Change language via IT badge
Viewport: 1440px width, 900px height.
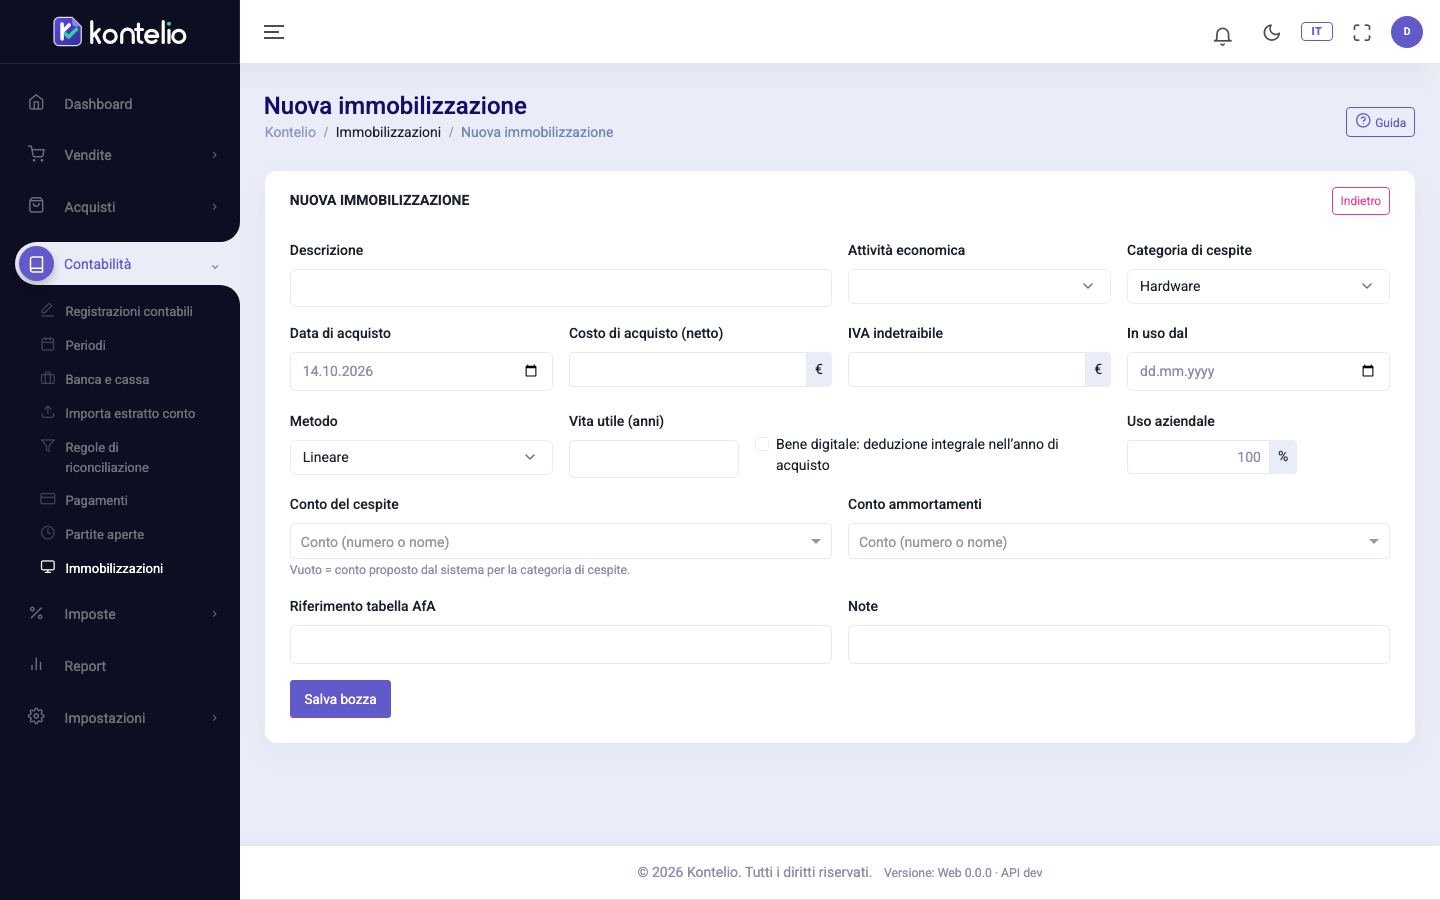click(x=1317, y=32)
